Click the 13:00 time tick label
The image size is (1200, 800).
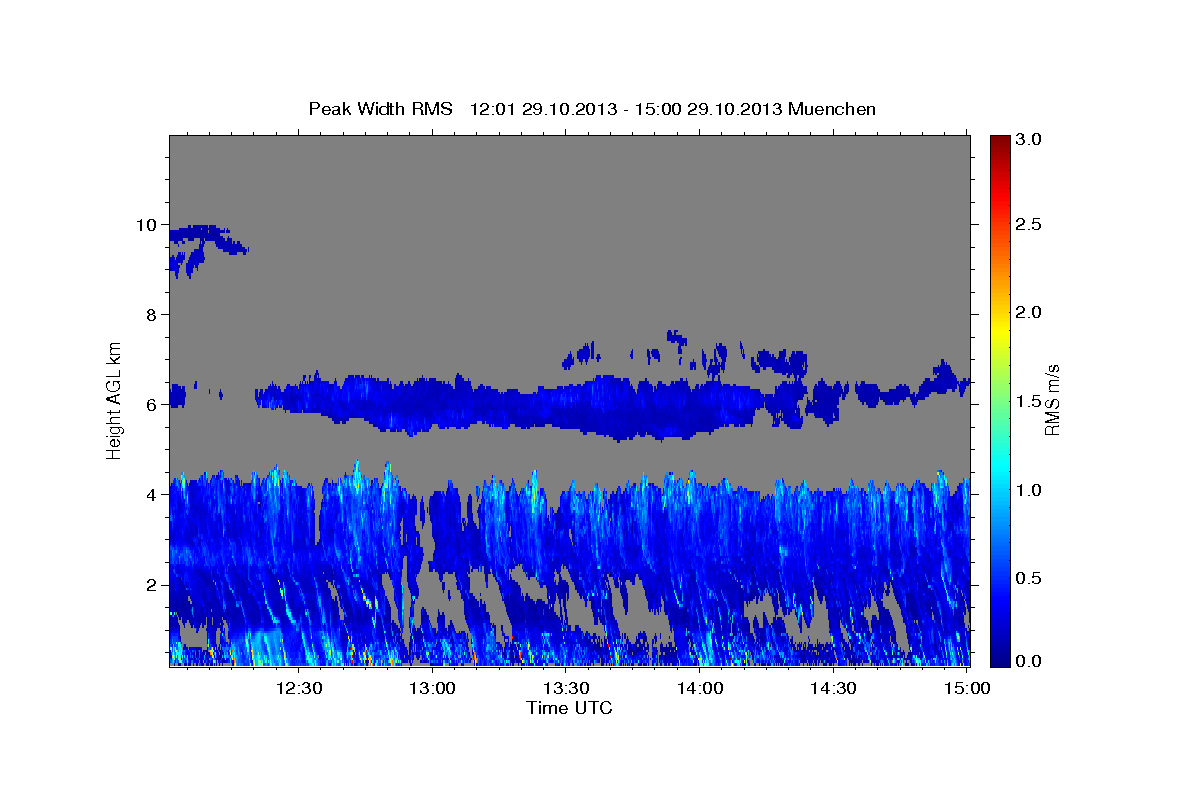click(x=432, y=689)
